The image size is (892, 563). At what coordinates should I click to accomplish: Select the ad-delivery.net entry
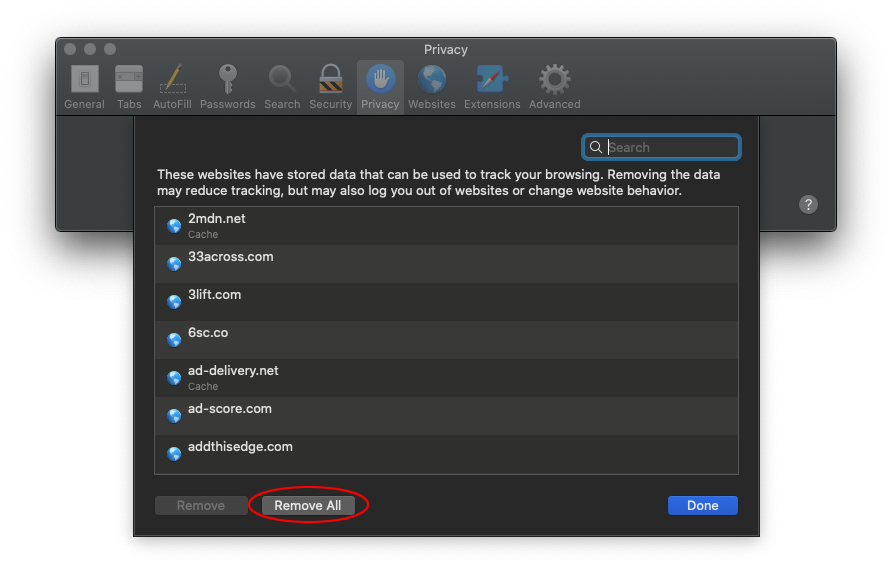coord(447,378)
